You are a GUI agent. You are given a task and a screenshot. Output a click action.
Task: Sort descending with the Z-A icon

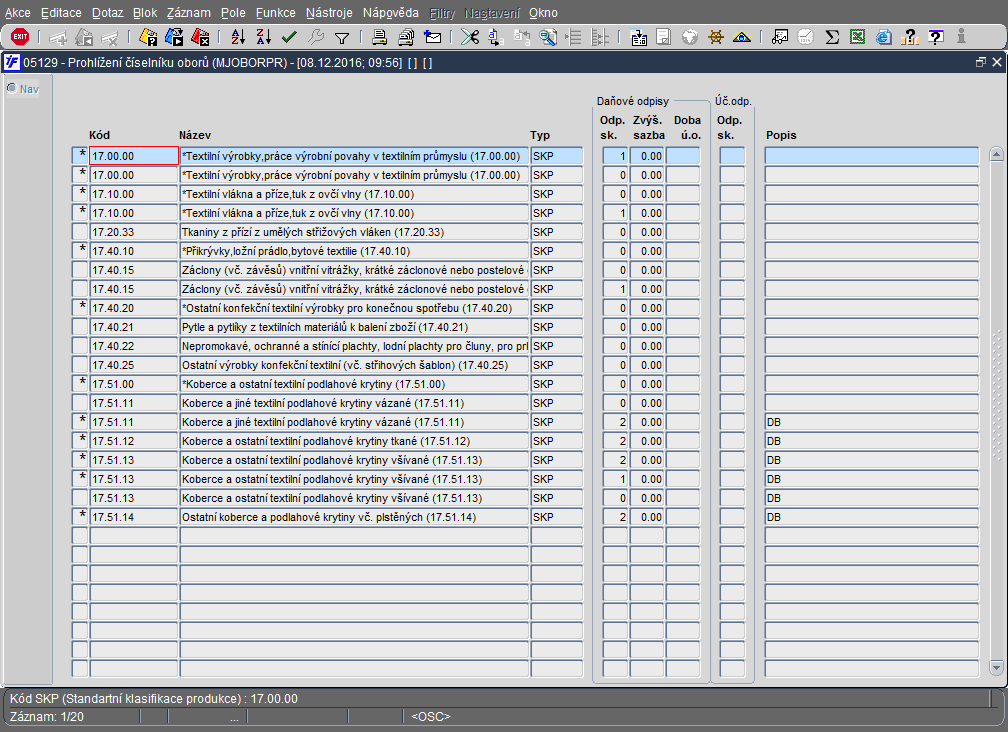264,37
